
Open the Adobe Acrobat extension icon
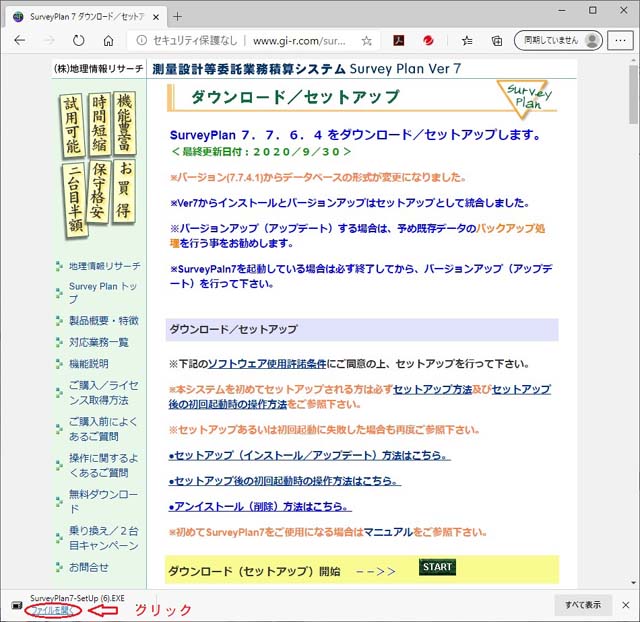coord(398,40)
